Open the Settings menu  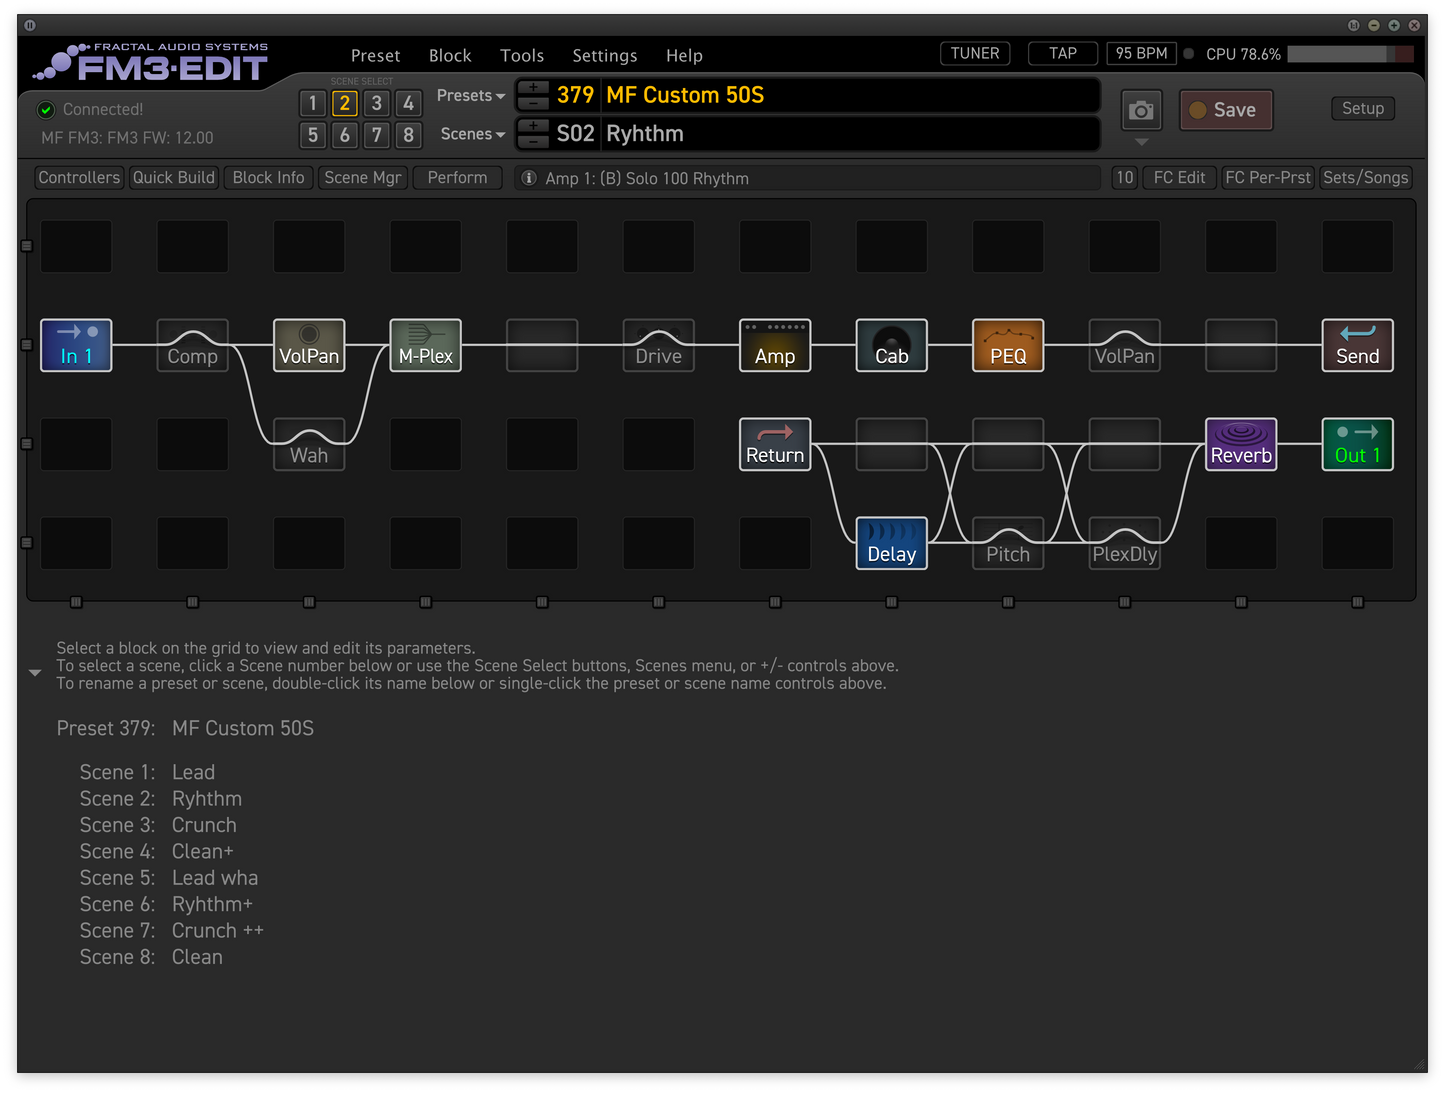[x=605, y=56]
